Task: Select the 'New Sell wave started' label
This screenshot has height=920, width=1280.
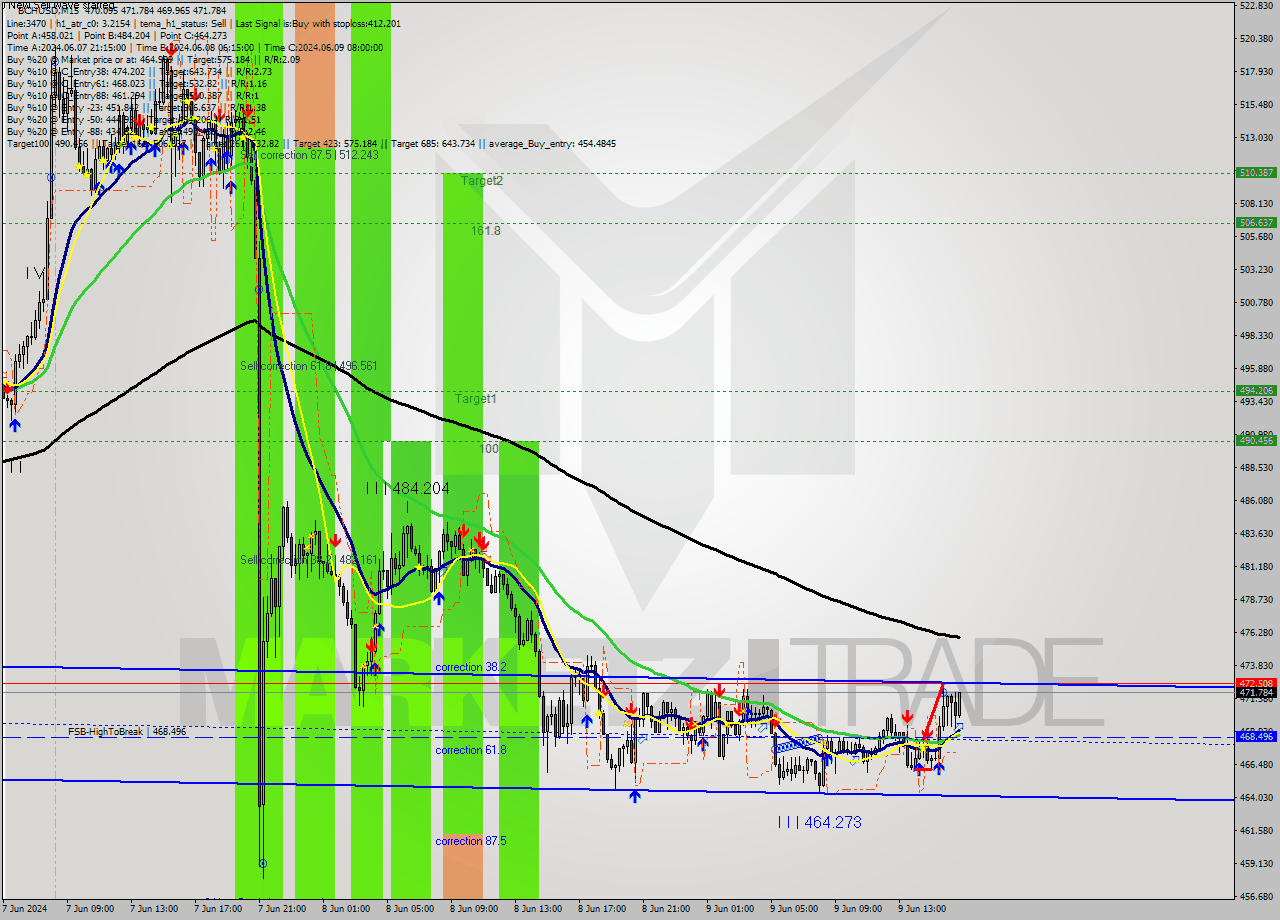Action: coord(60,4)
